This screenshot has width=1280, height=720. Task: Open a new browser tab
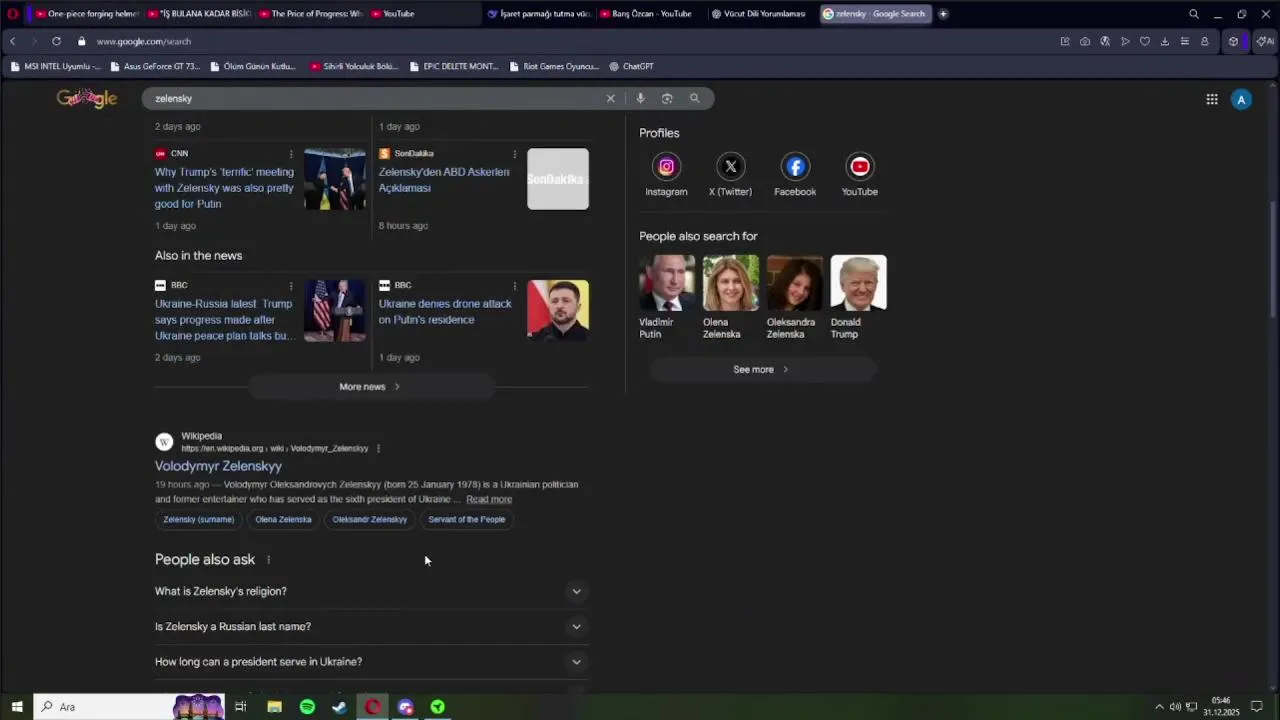click(943, 14)
